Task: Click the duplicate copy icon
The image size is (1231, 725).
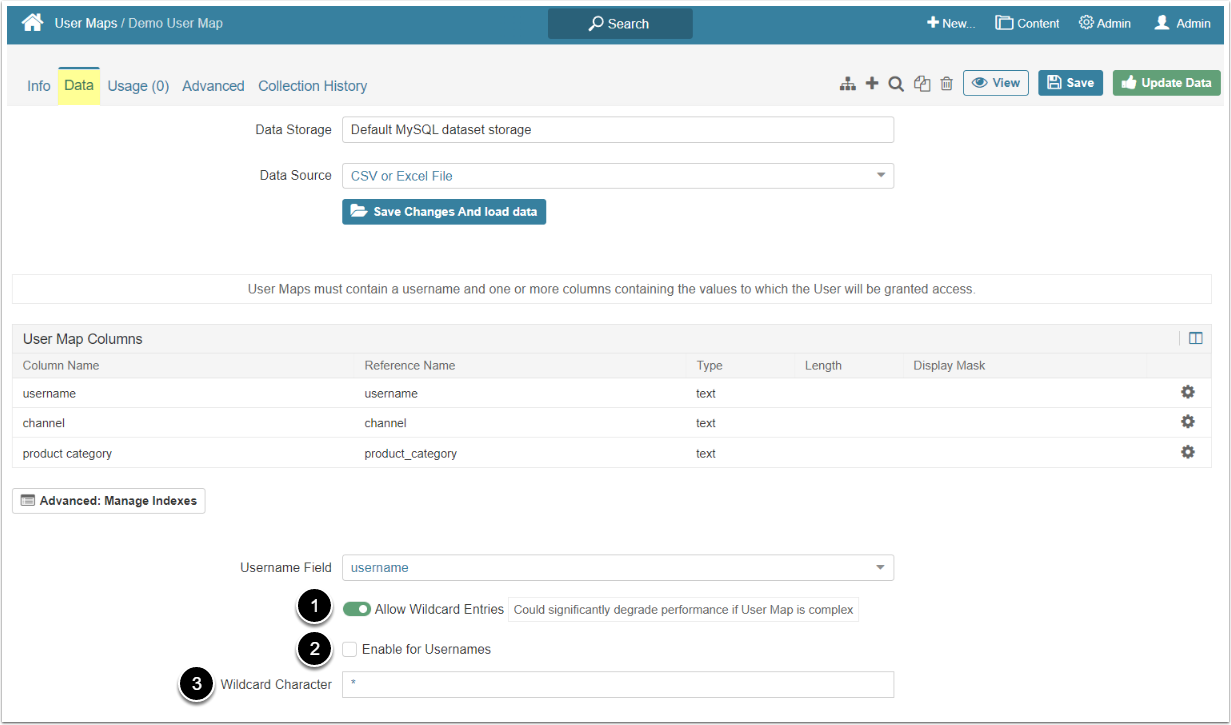Action: [922, 84]
